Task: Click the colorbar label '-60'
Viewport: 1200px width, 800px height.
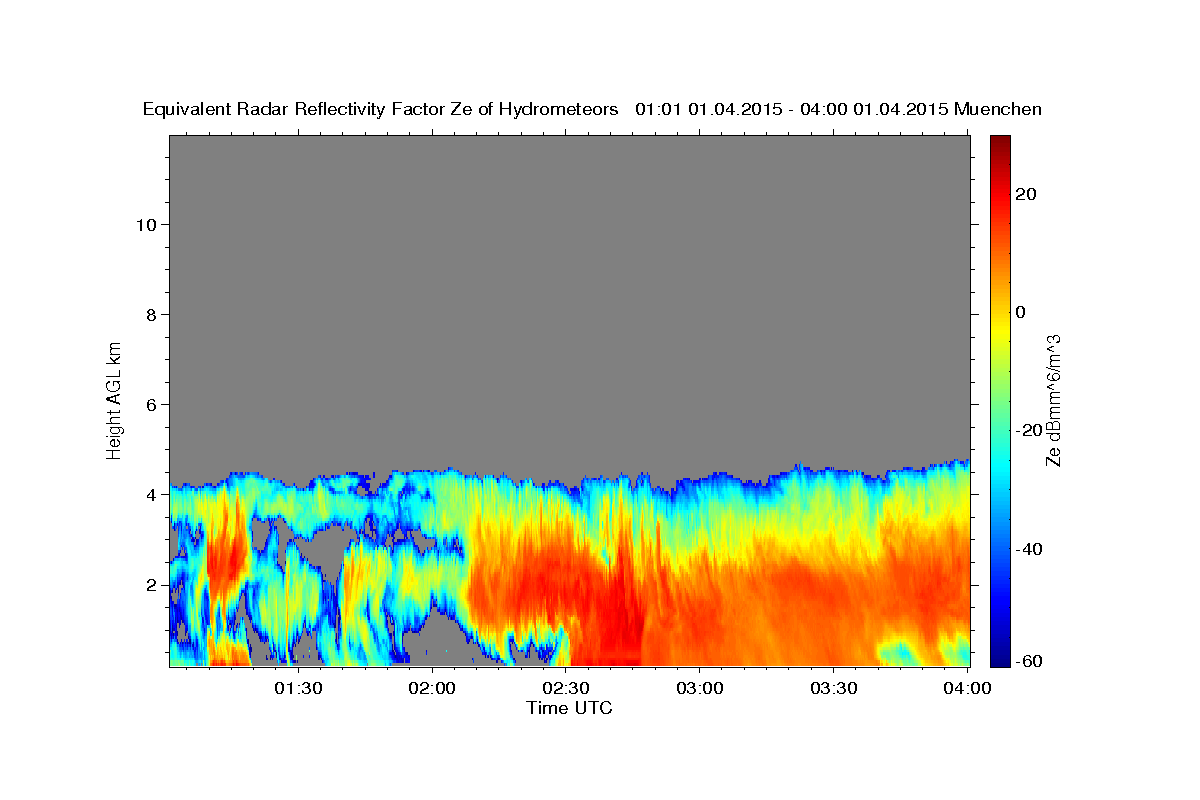Action: [x=1029, y=661]
